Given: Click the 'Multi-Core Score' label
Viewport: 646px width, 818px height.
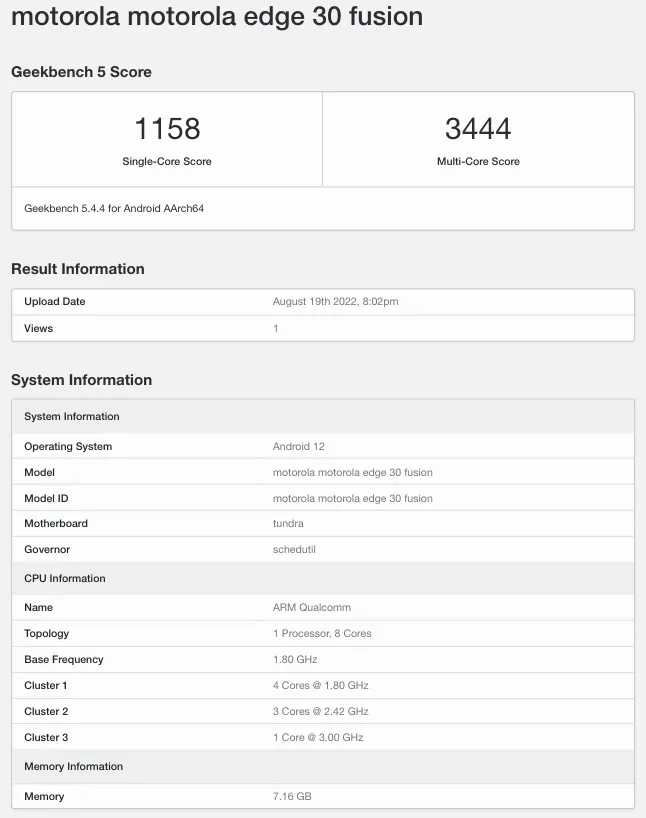Looking at the screenshot, I should pos(478,162).
